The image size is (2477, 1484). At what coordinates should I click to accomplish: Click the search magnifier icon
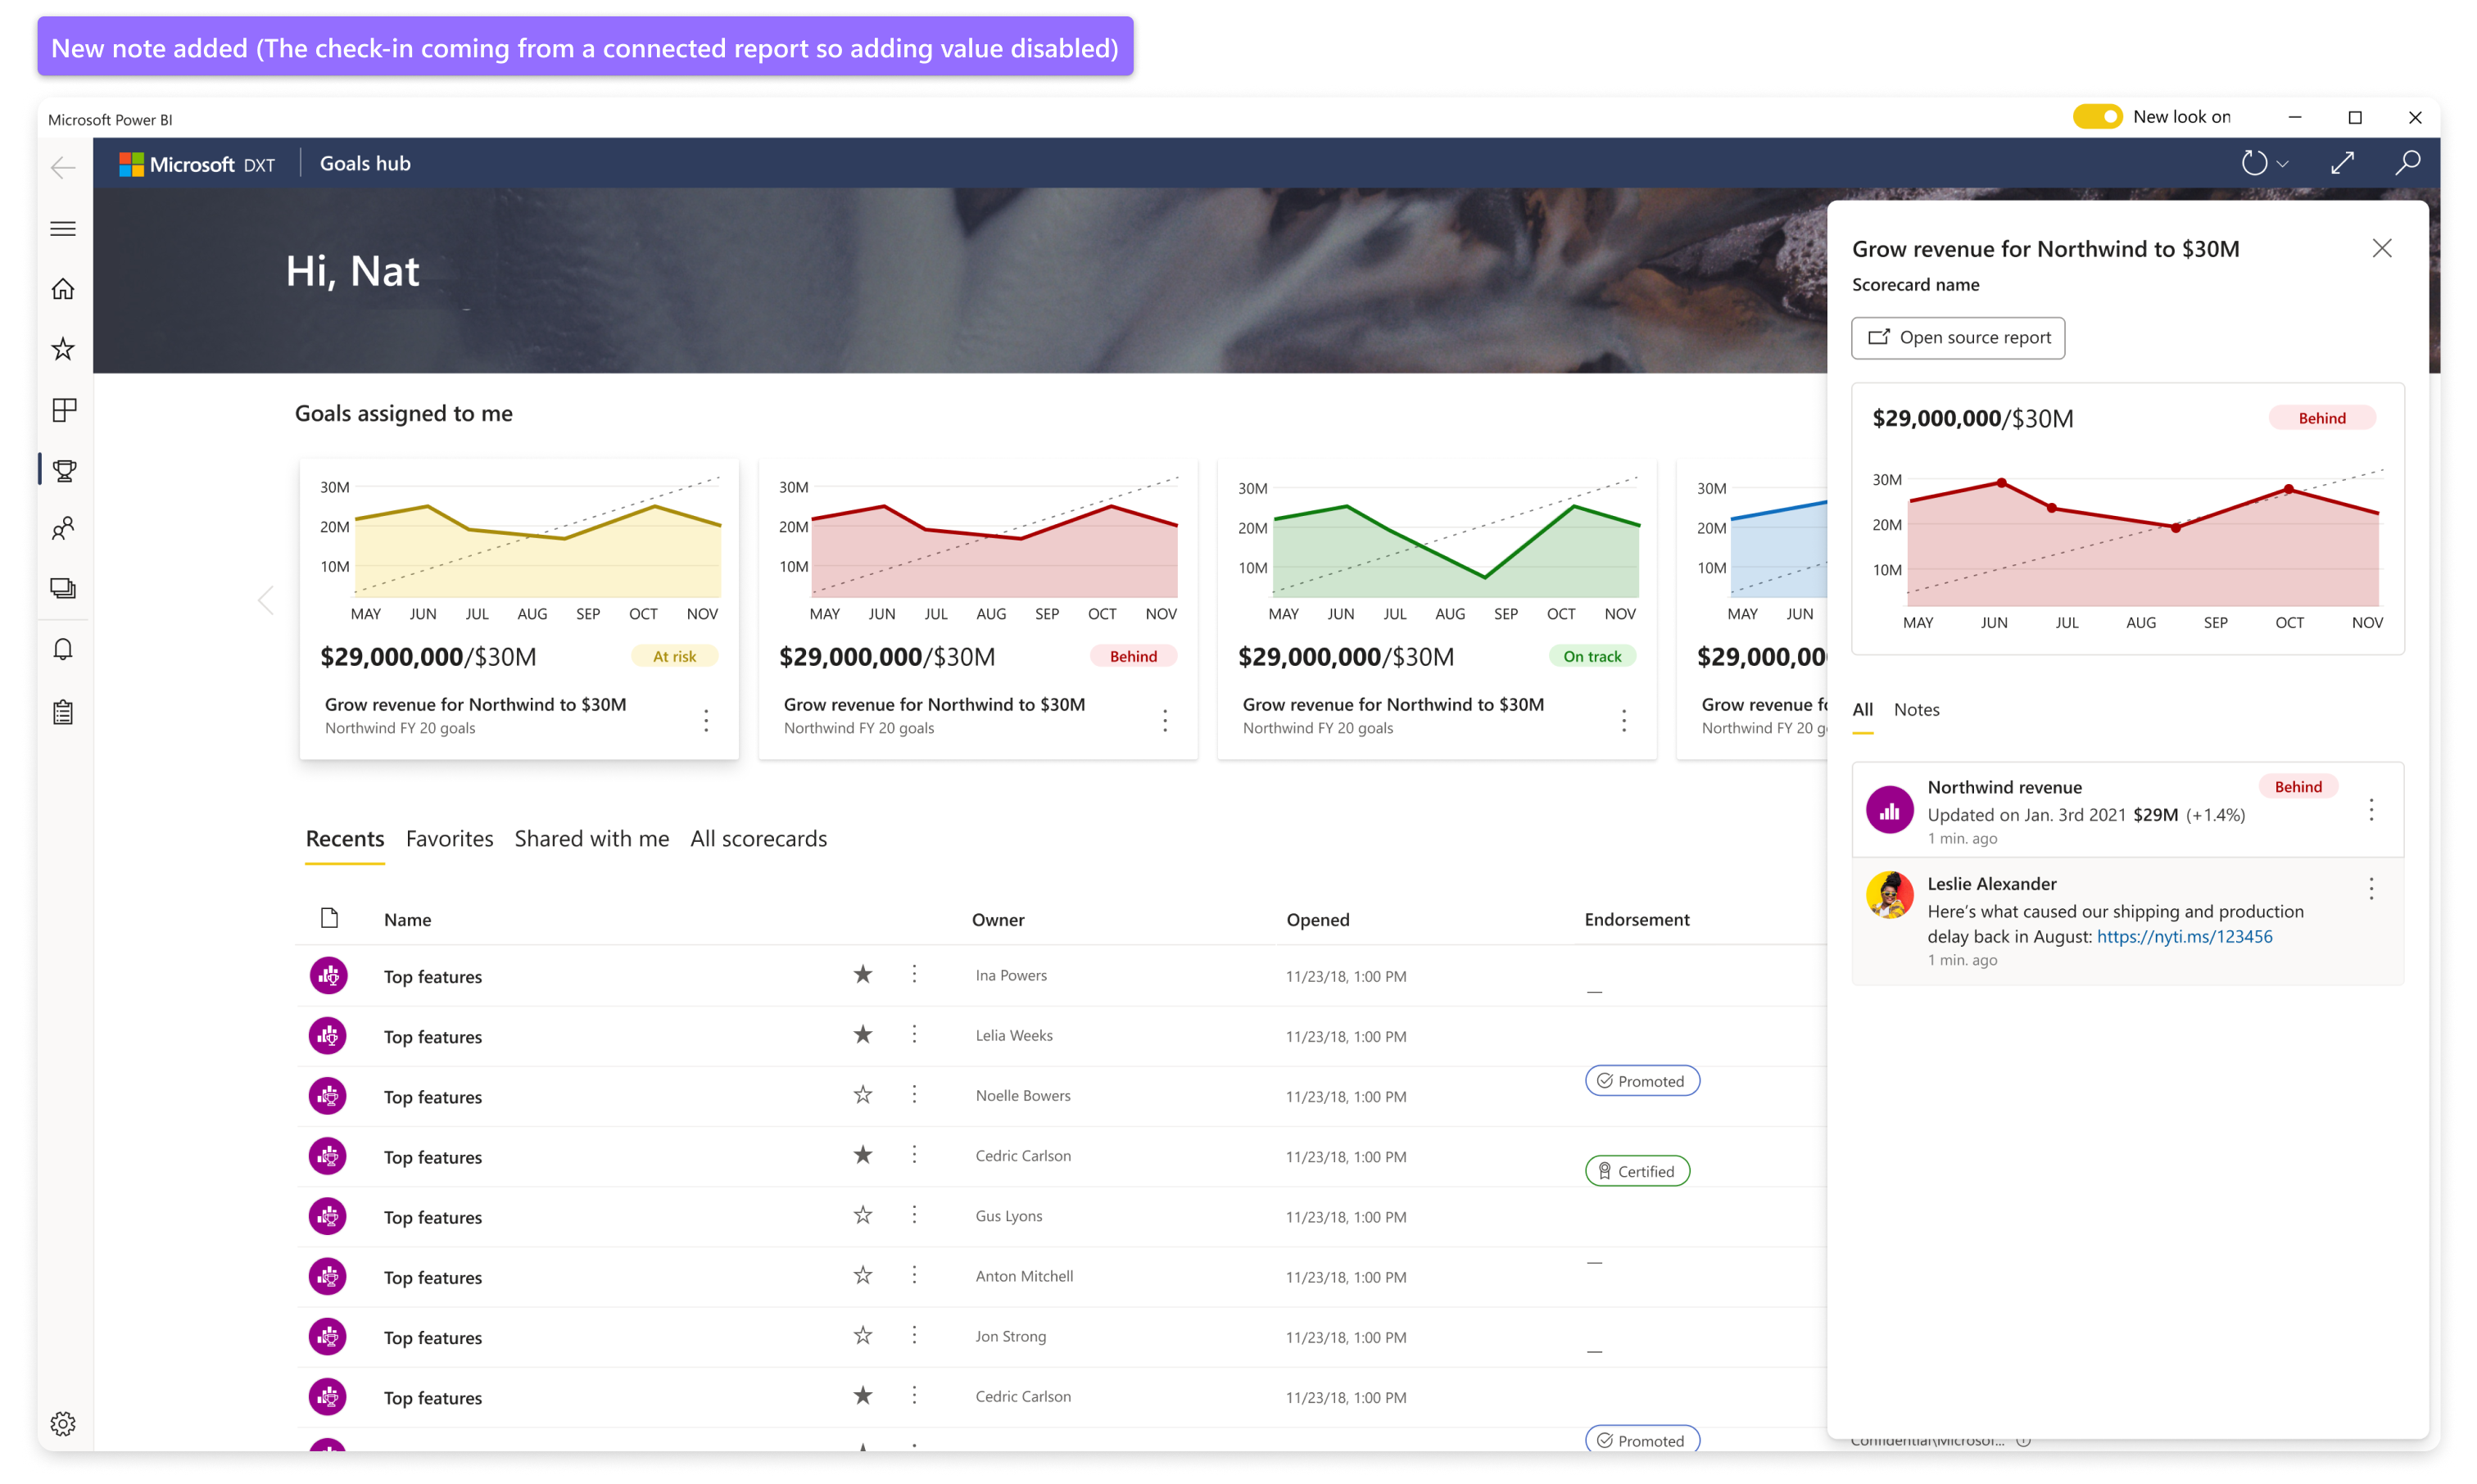[2408, 163]
